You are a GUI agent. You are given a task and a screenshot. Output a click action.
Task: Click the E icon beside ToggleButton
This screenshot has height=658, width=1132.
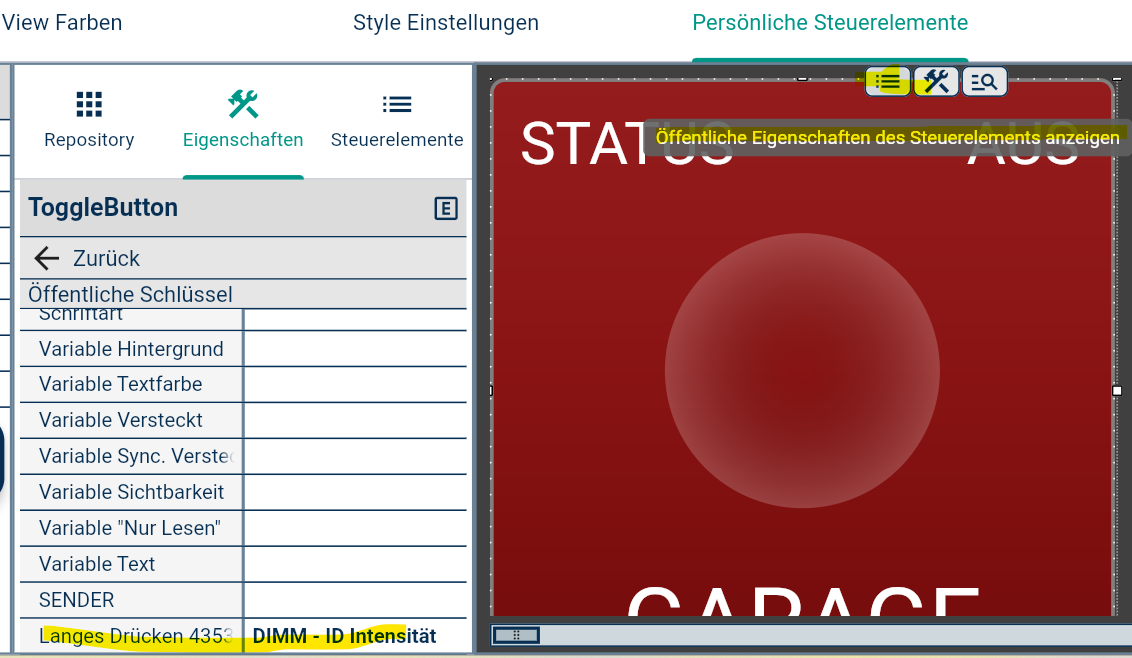tap(445, 209)
